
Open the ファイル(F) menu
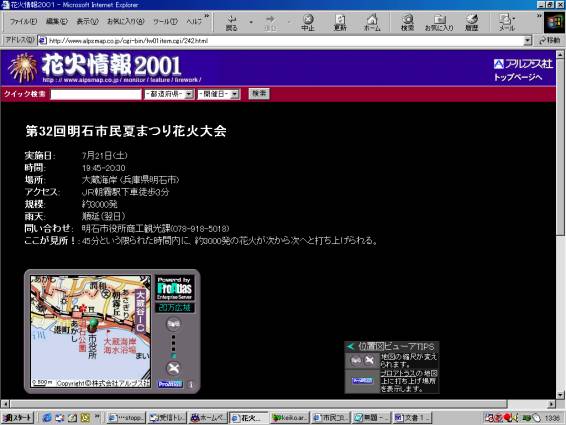(x=23, y=21)
